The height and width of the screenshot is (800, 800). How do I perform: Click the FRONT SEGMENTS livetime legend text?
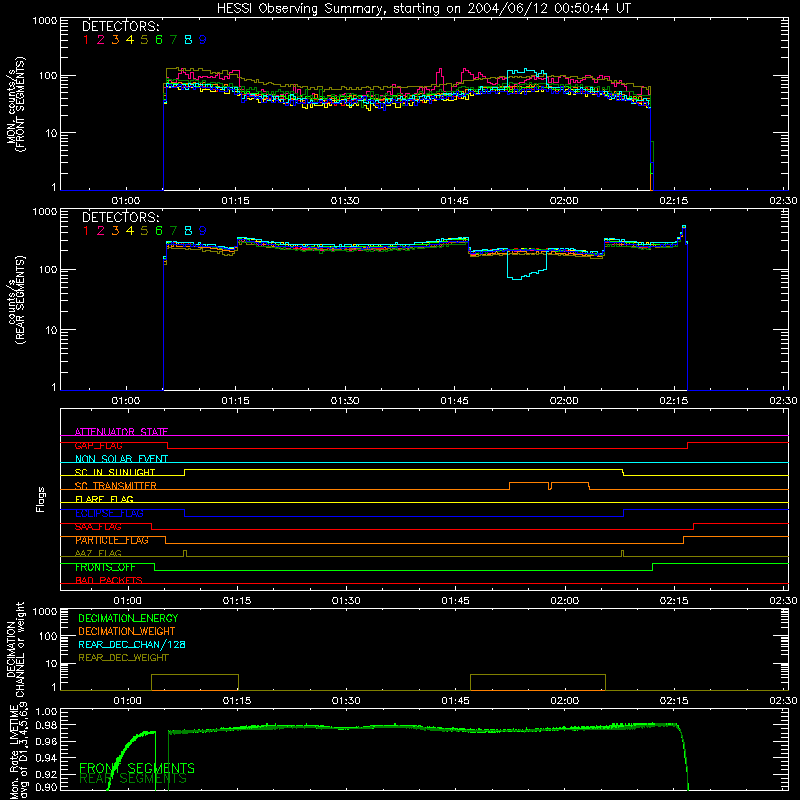coord(137,768)
